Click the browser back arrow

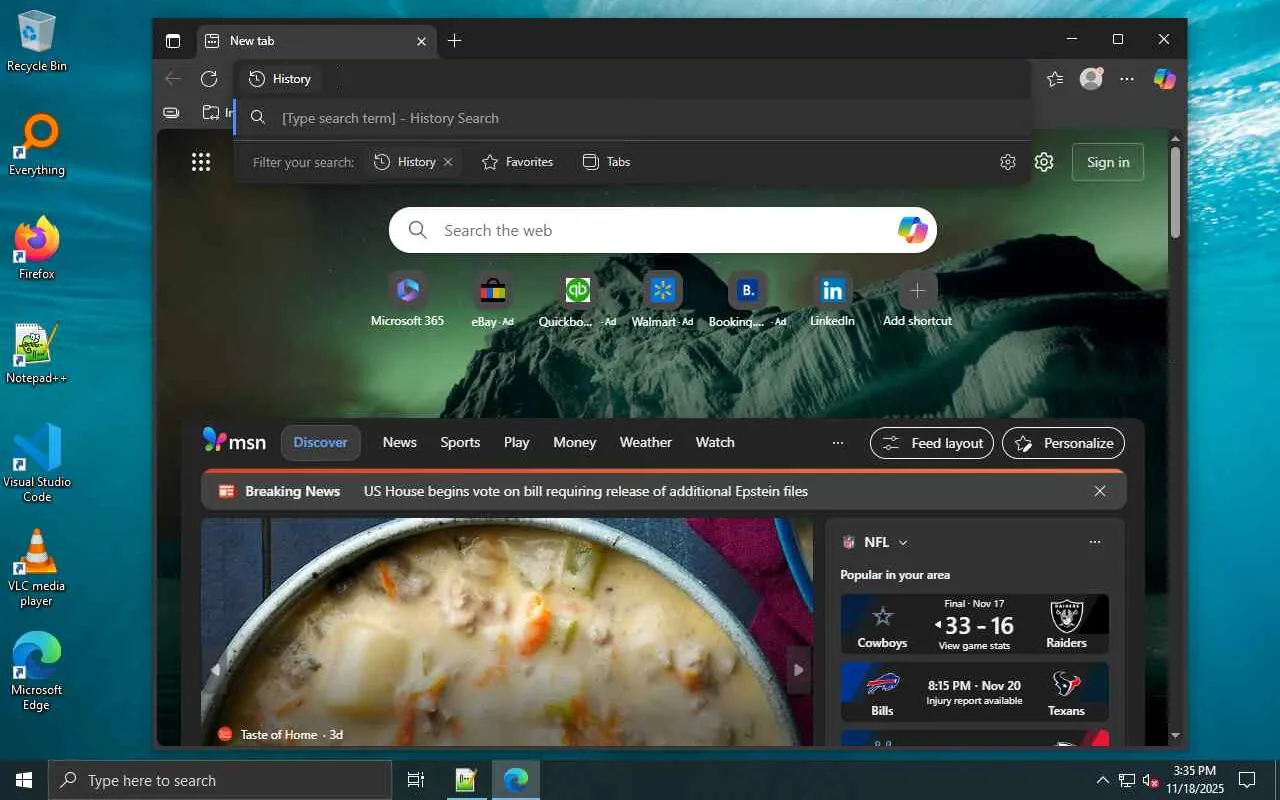tap(173, 79)
